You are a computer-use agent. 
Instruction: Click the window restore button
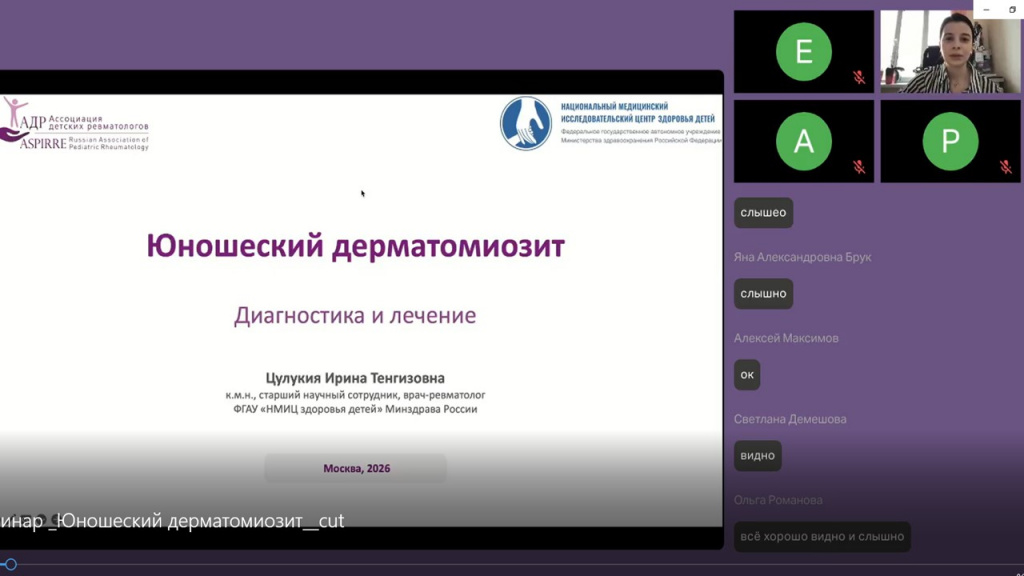point(1012,9)
